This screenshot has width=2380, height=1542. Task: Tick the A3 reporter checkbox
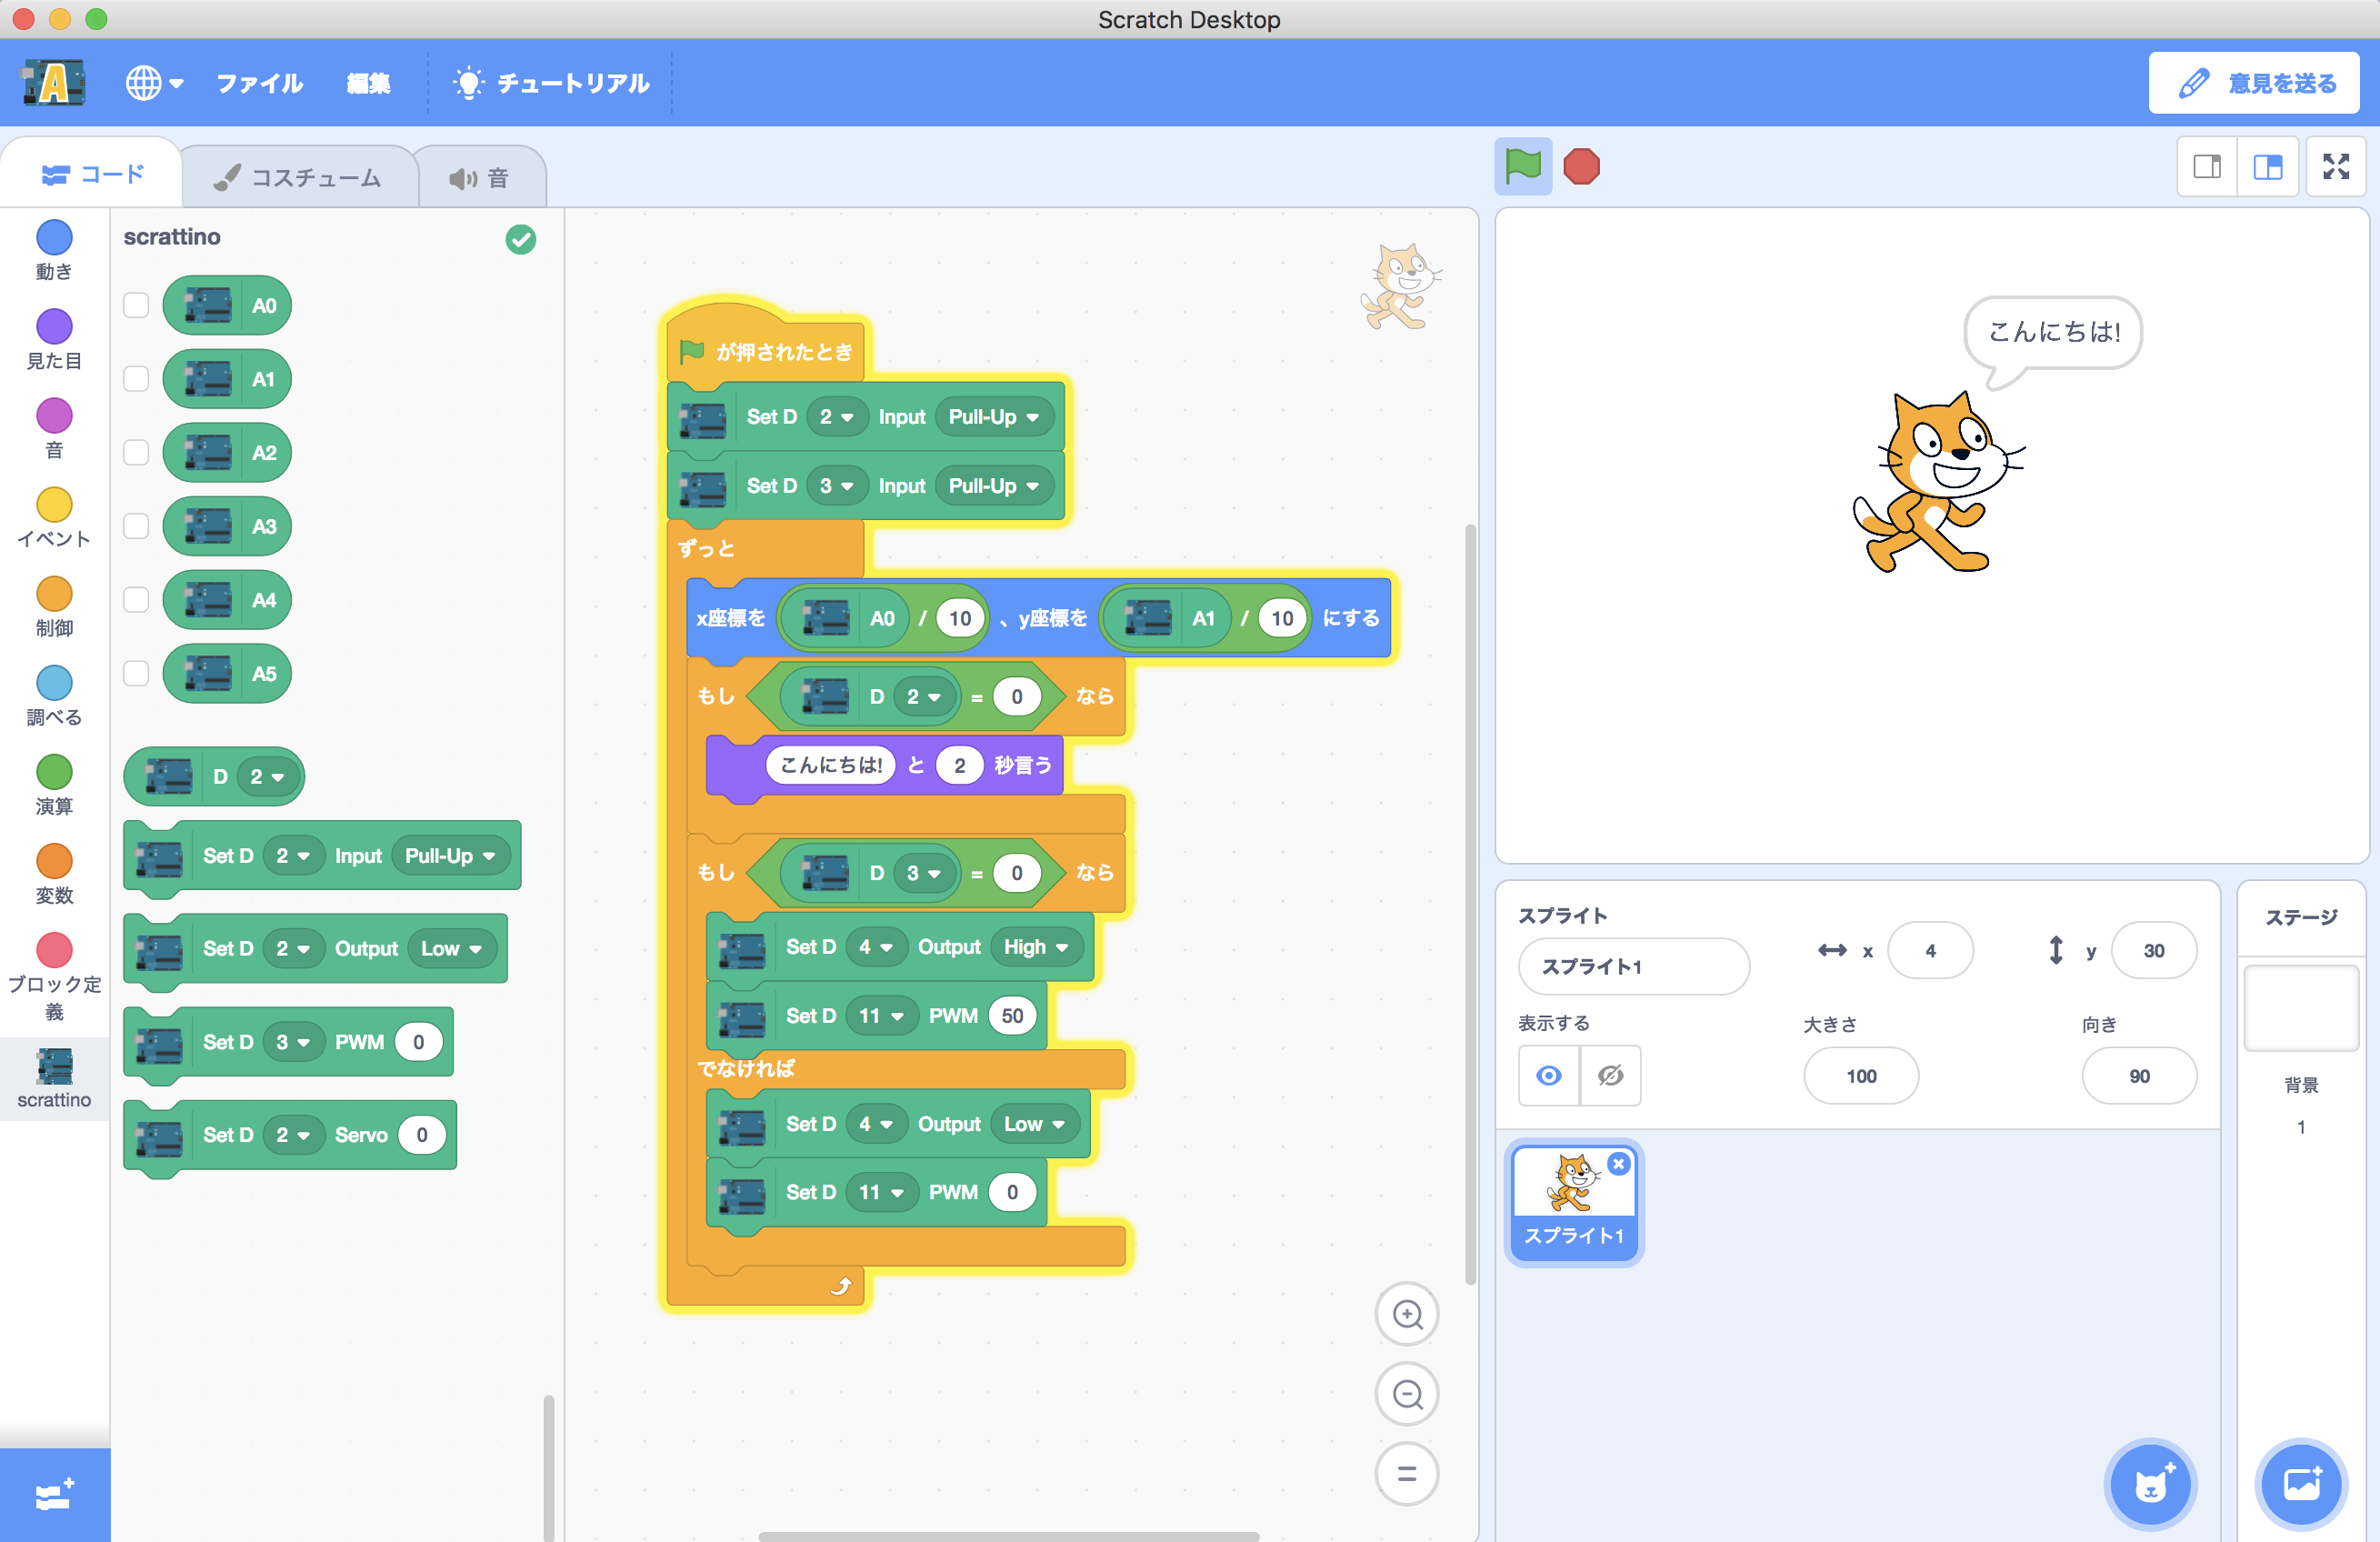(x=136, y=526)
